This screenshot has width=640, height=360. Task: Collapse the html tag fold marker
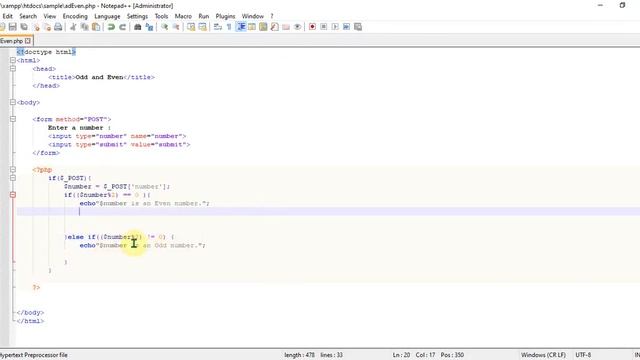pyautogui.click(x=13, y=60)
